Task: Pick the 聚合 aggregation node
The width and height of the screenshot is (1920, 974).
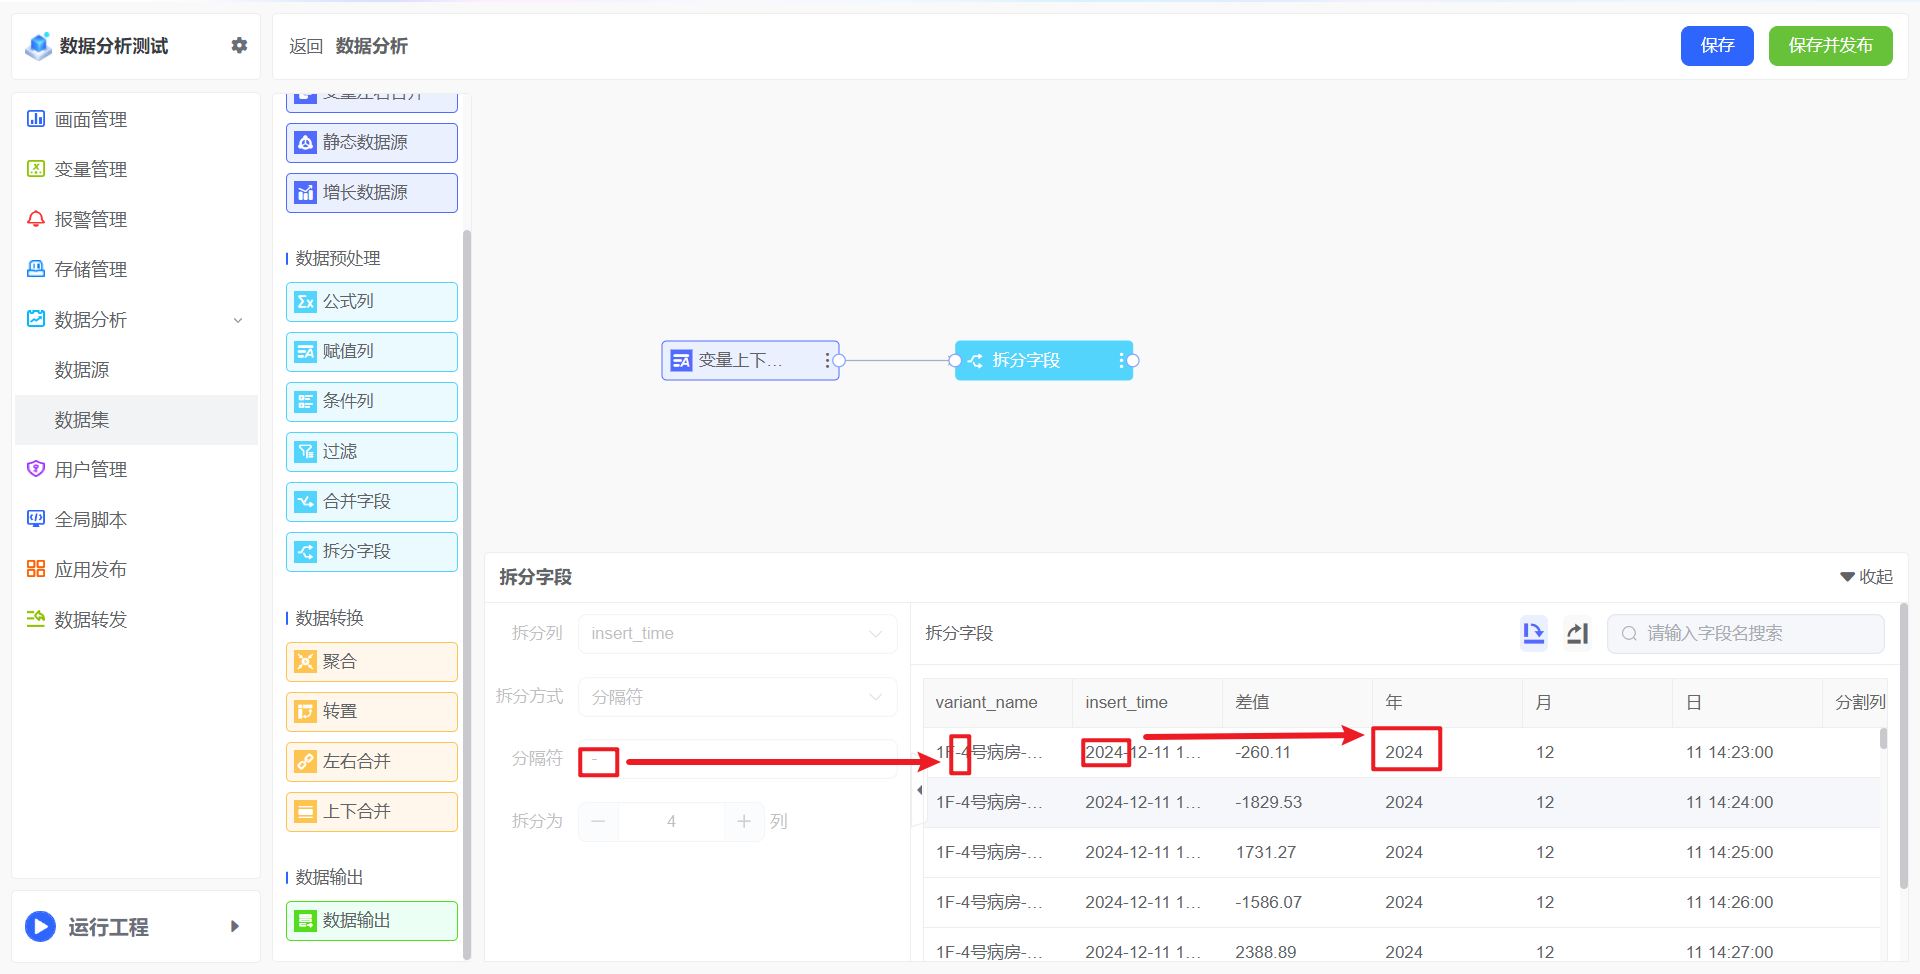Action: [x=371, y=661]
